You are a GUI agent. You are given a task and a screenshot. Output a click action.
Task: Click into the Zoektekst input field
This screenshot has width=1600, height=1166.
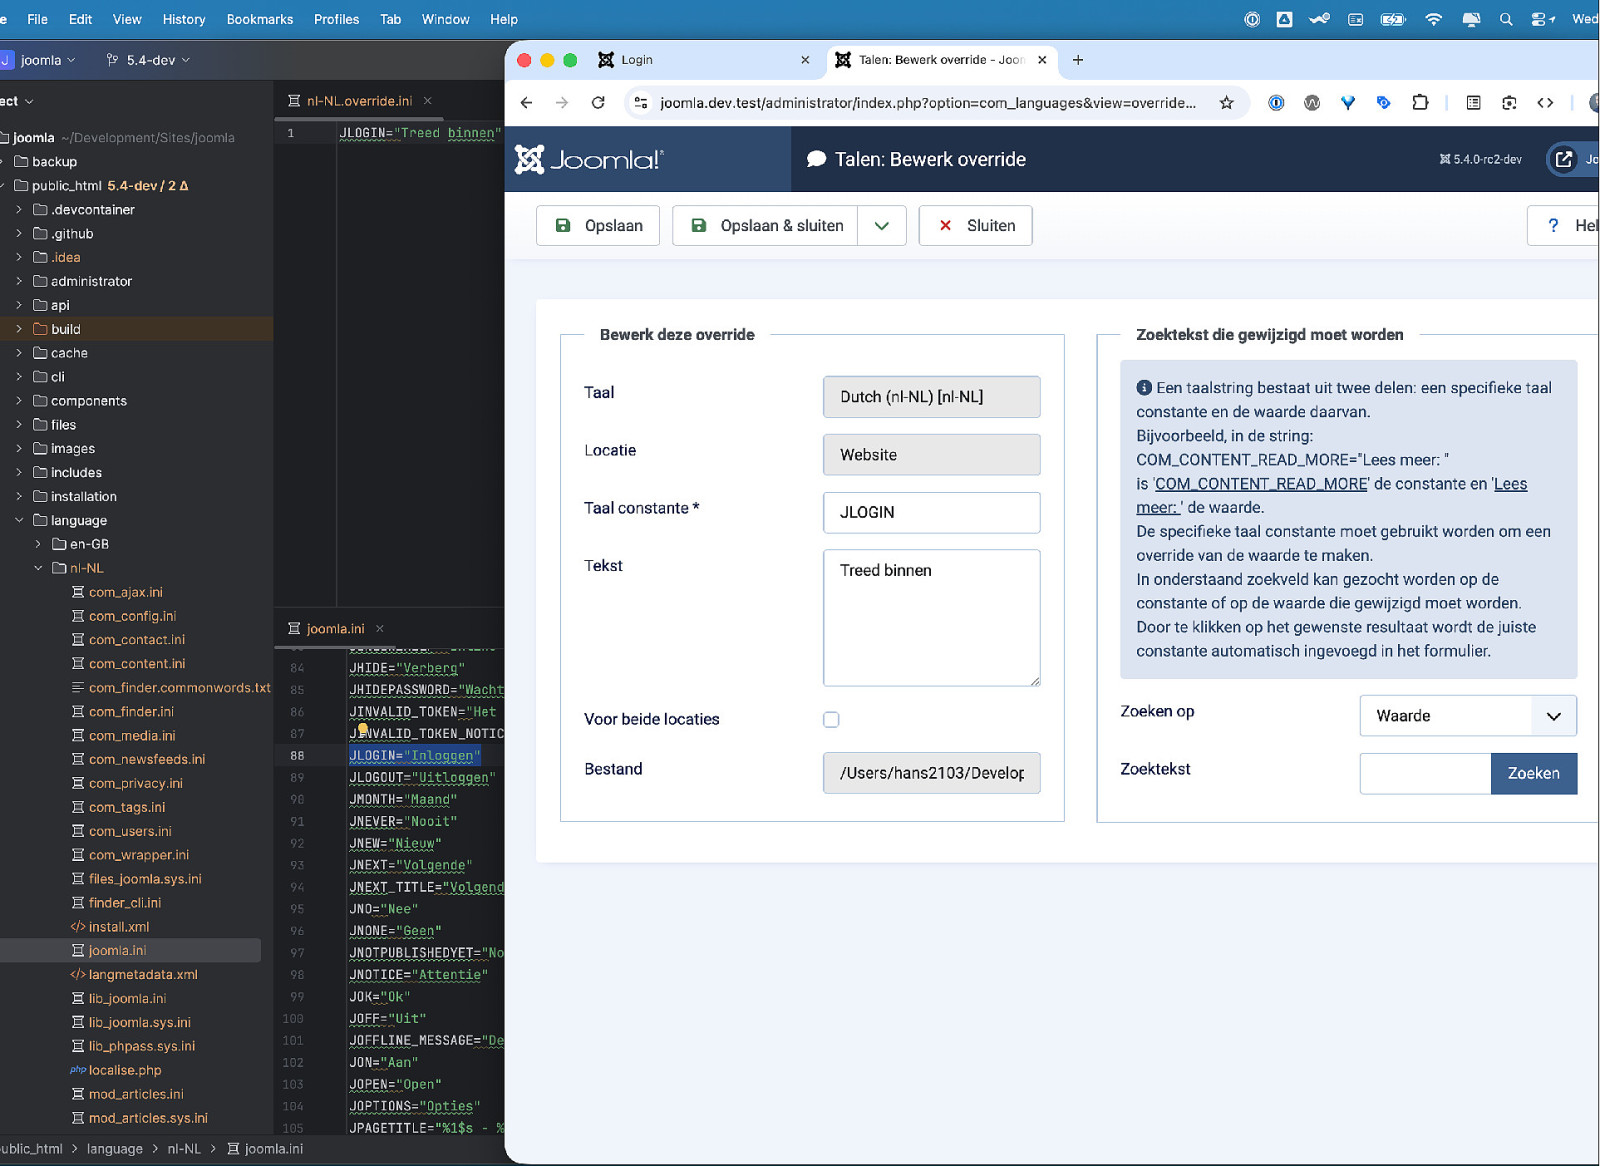(1424, 773)
